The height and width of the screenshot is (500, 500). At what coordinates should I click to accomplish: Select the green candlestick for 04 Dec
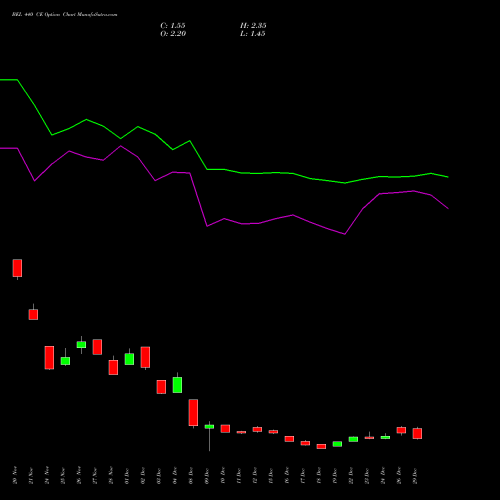(x=177, y=385)
